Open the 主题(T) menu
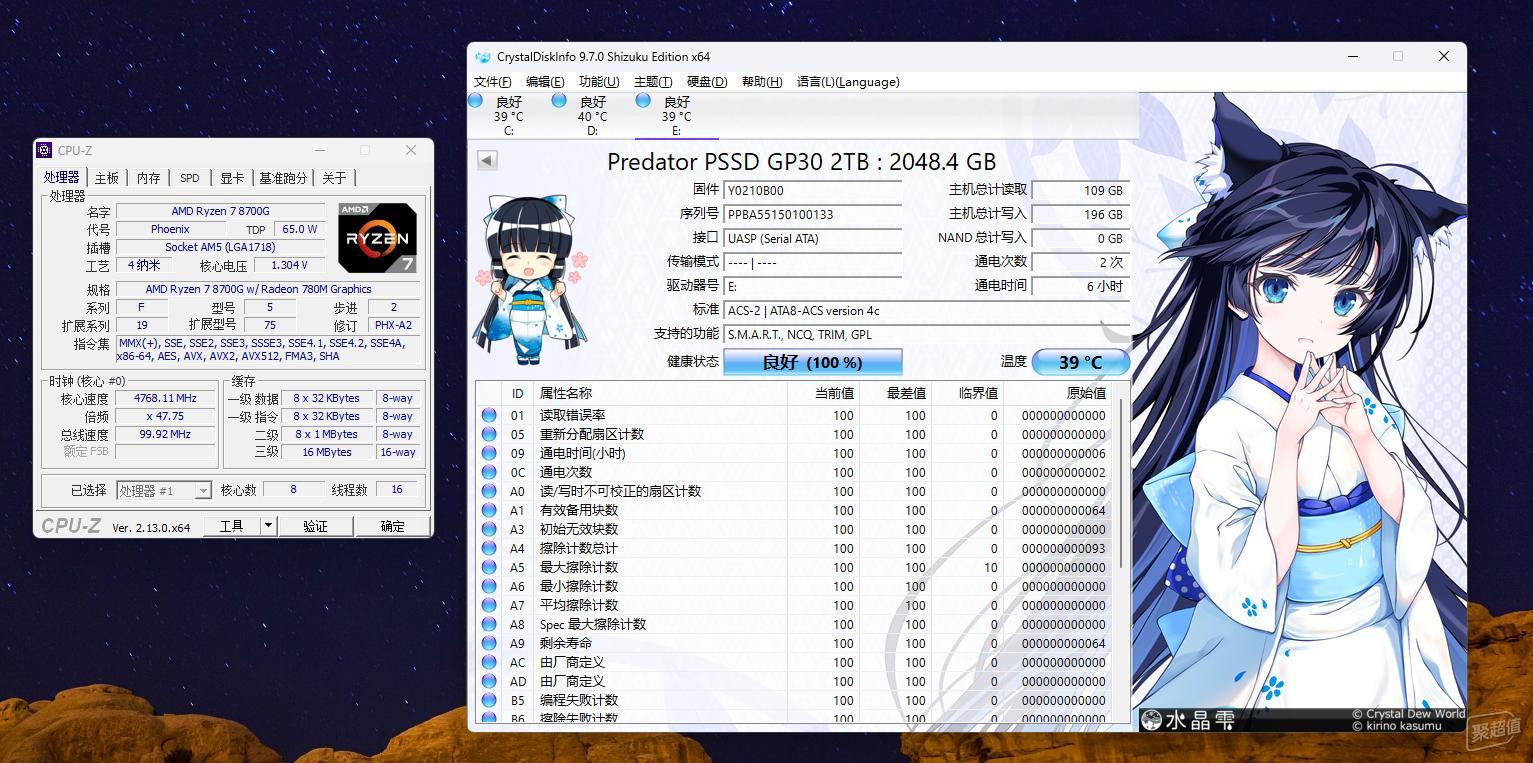Viewport: 1533px width, 763px height. point(653,82)
